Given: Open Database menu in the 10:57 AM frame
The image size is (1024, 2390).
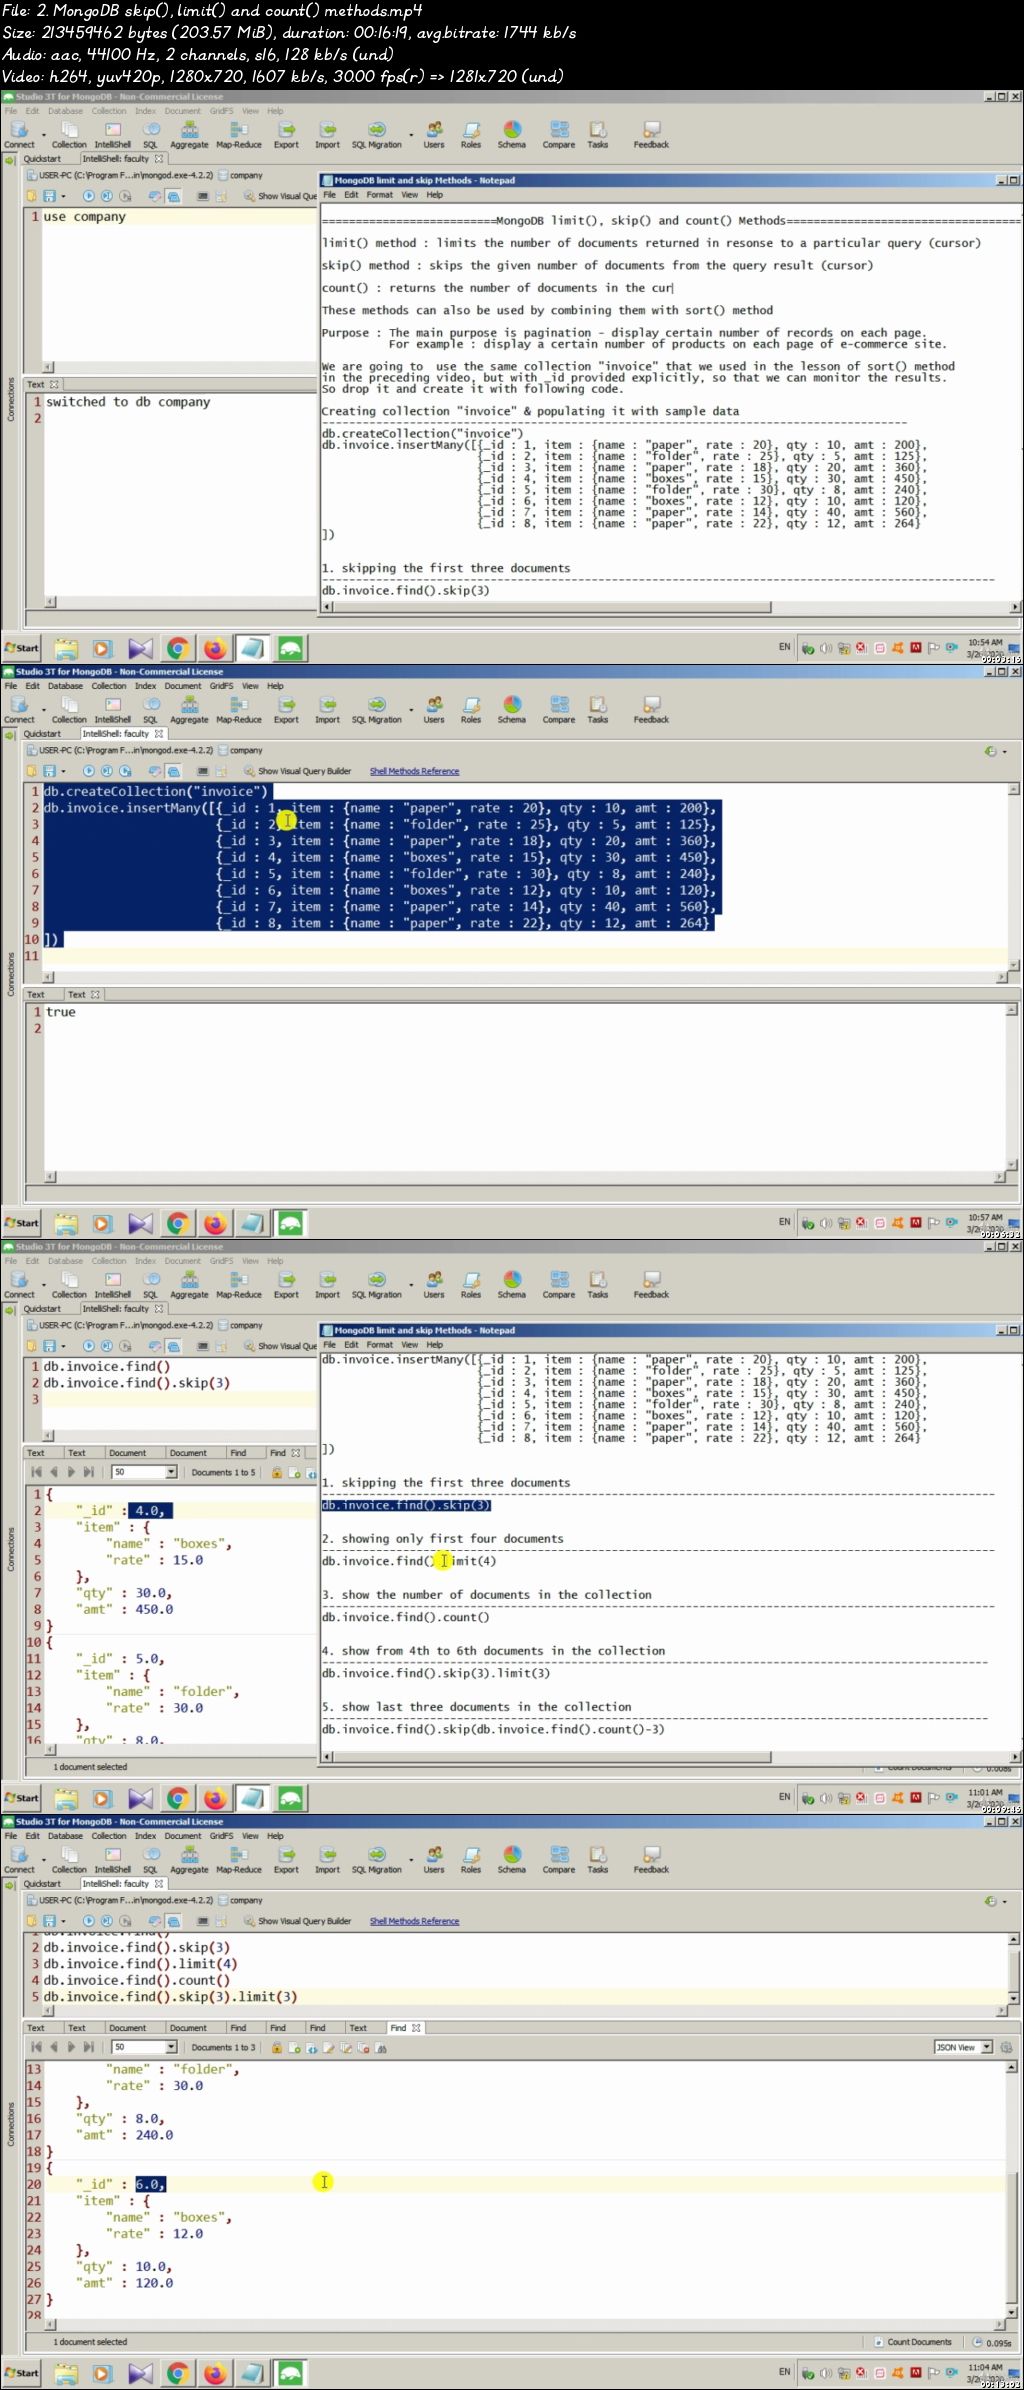Looking at the screenshot, I should click(65, 686).
